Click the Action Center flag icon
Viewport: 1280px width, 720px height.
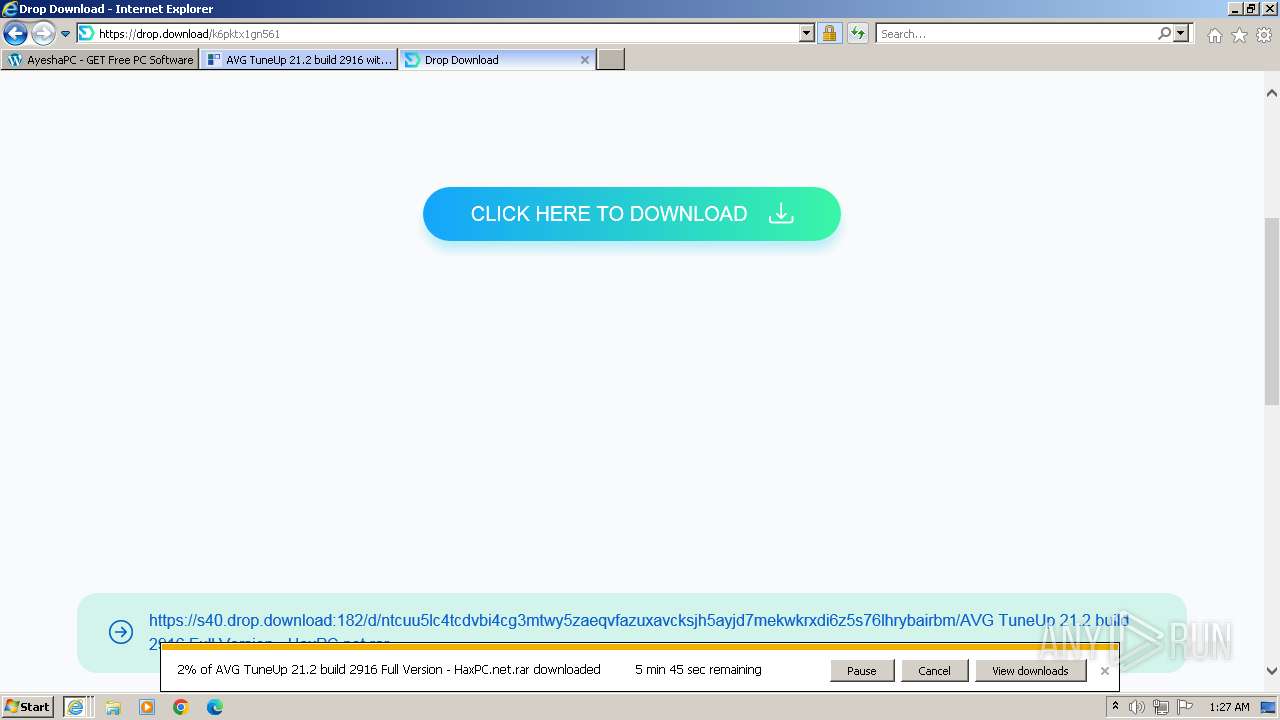1185,707
